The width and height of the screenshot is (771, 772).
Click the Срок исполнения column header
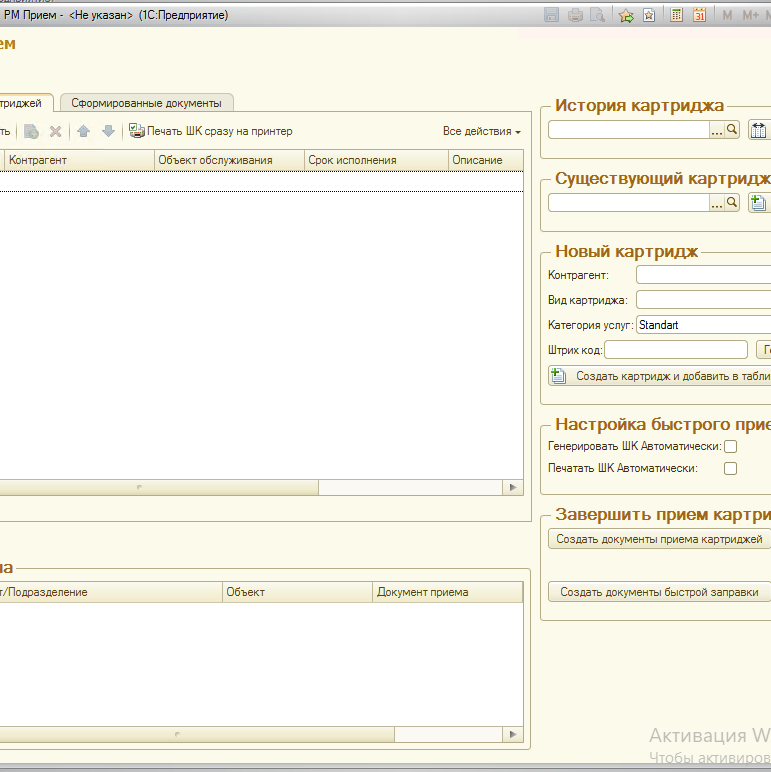click(x=376, y=161)
